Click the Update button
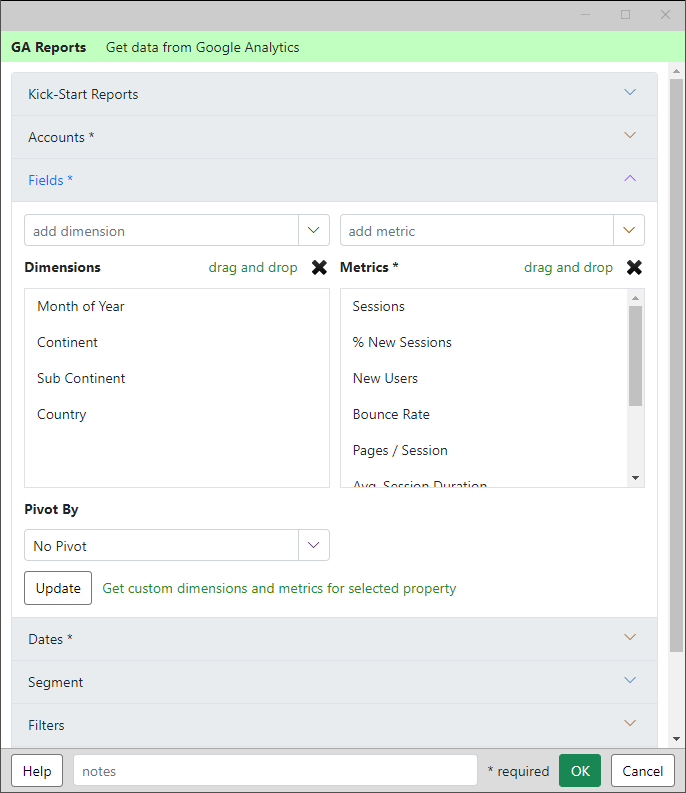The width and height of the screenshot is (686, 793). [x=58, y=588]
